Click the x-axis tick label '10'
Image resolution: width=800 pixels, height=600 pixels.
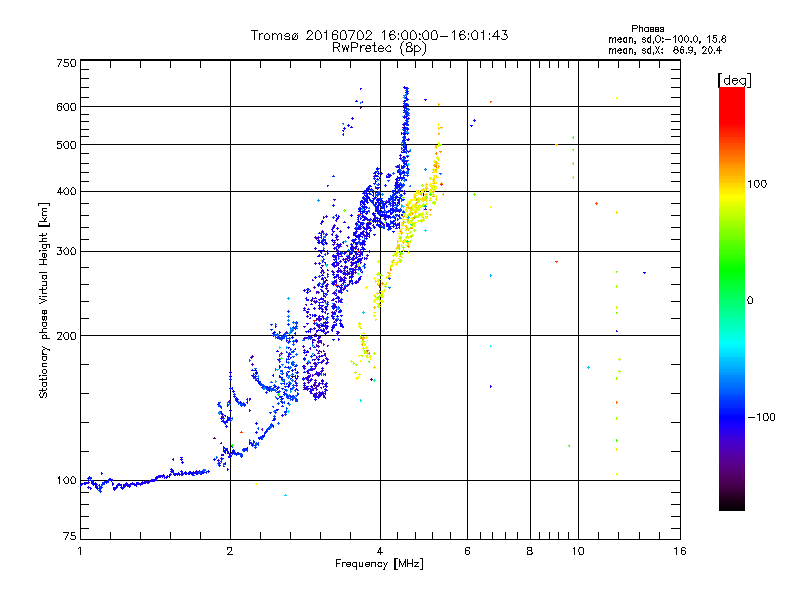point(578,551)
